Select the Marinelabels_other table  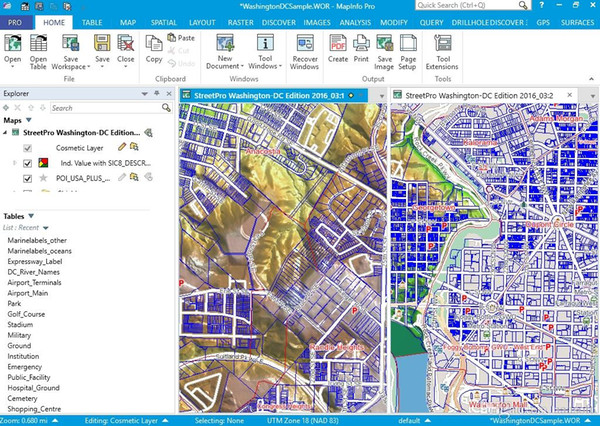37,240
